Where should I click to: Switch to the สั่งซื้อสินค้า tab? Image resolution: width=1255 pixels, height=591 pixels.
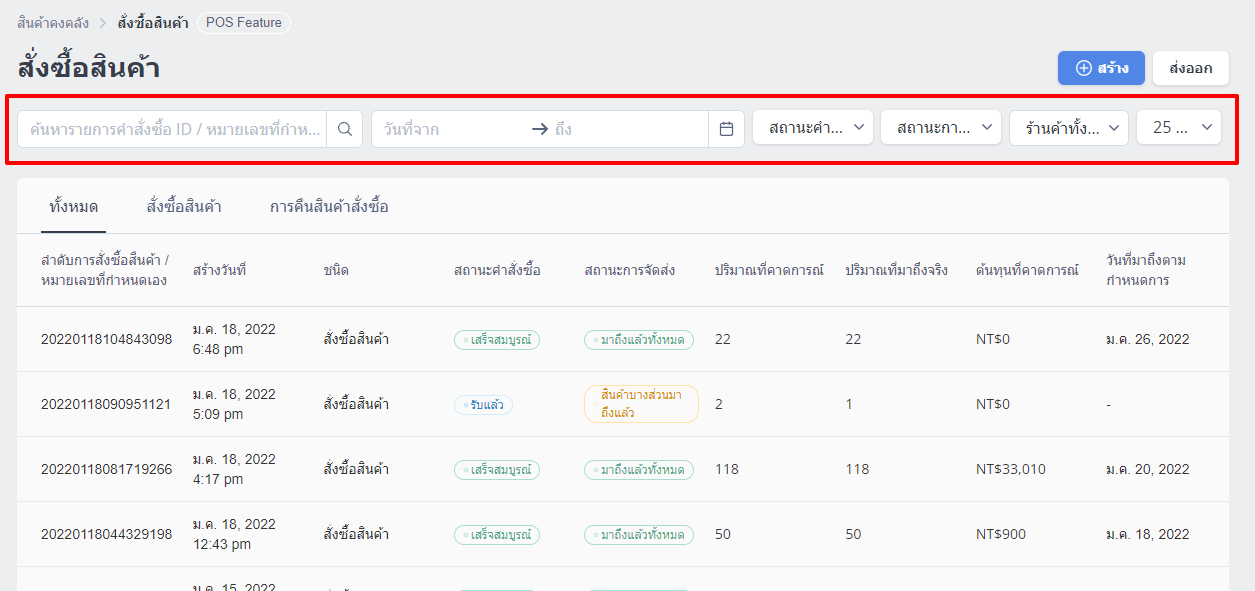tap(184, 207)
